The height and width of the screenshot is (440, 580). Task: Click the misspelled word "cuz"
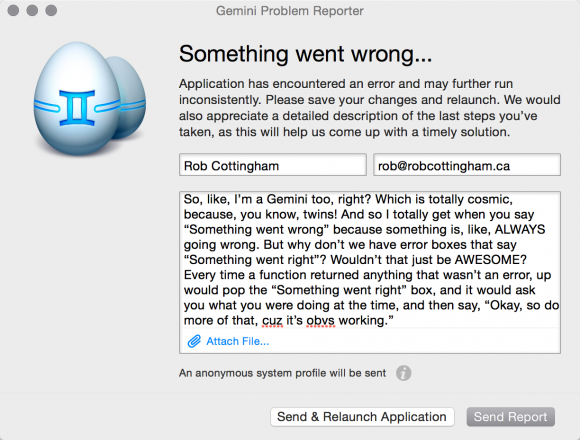coord(273,320)
